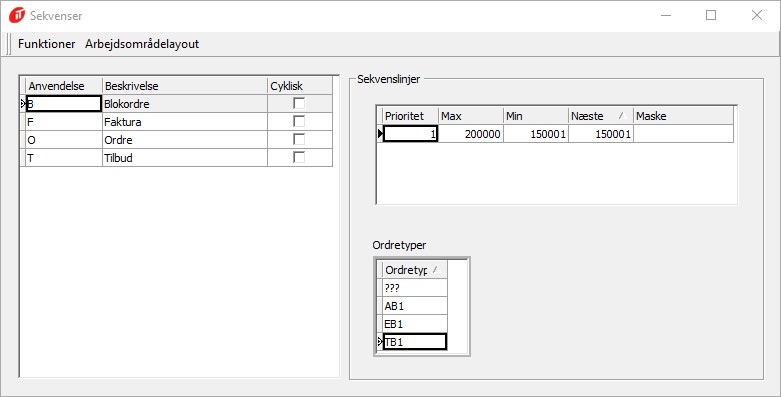Select the Anvendelse cell O
The image size is (781, 397).
tap(64, 139)
